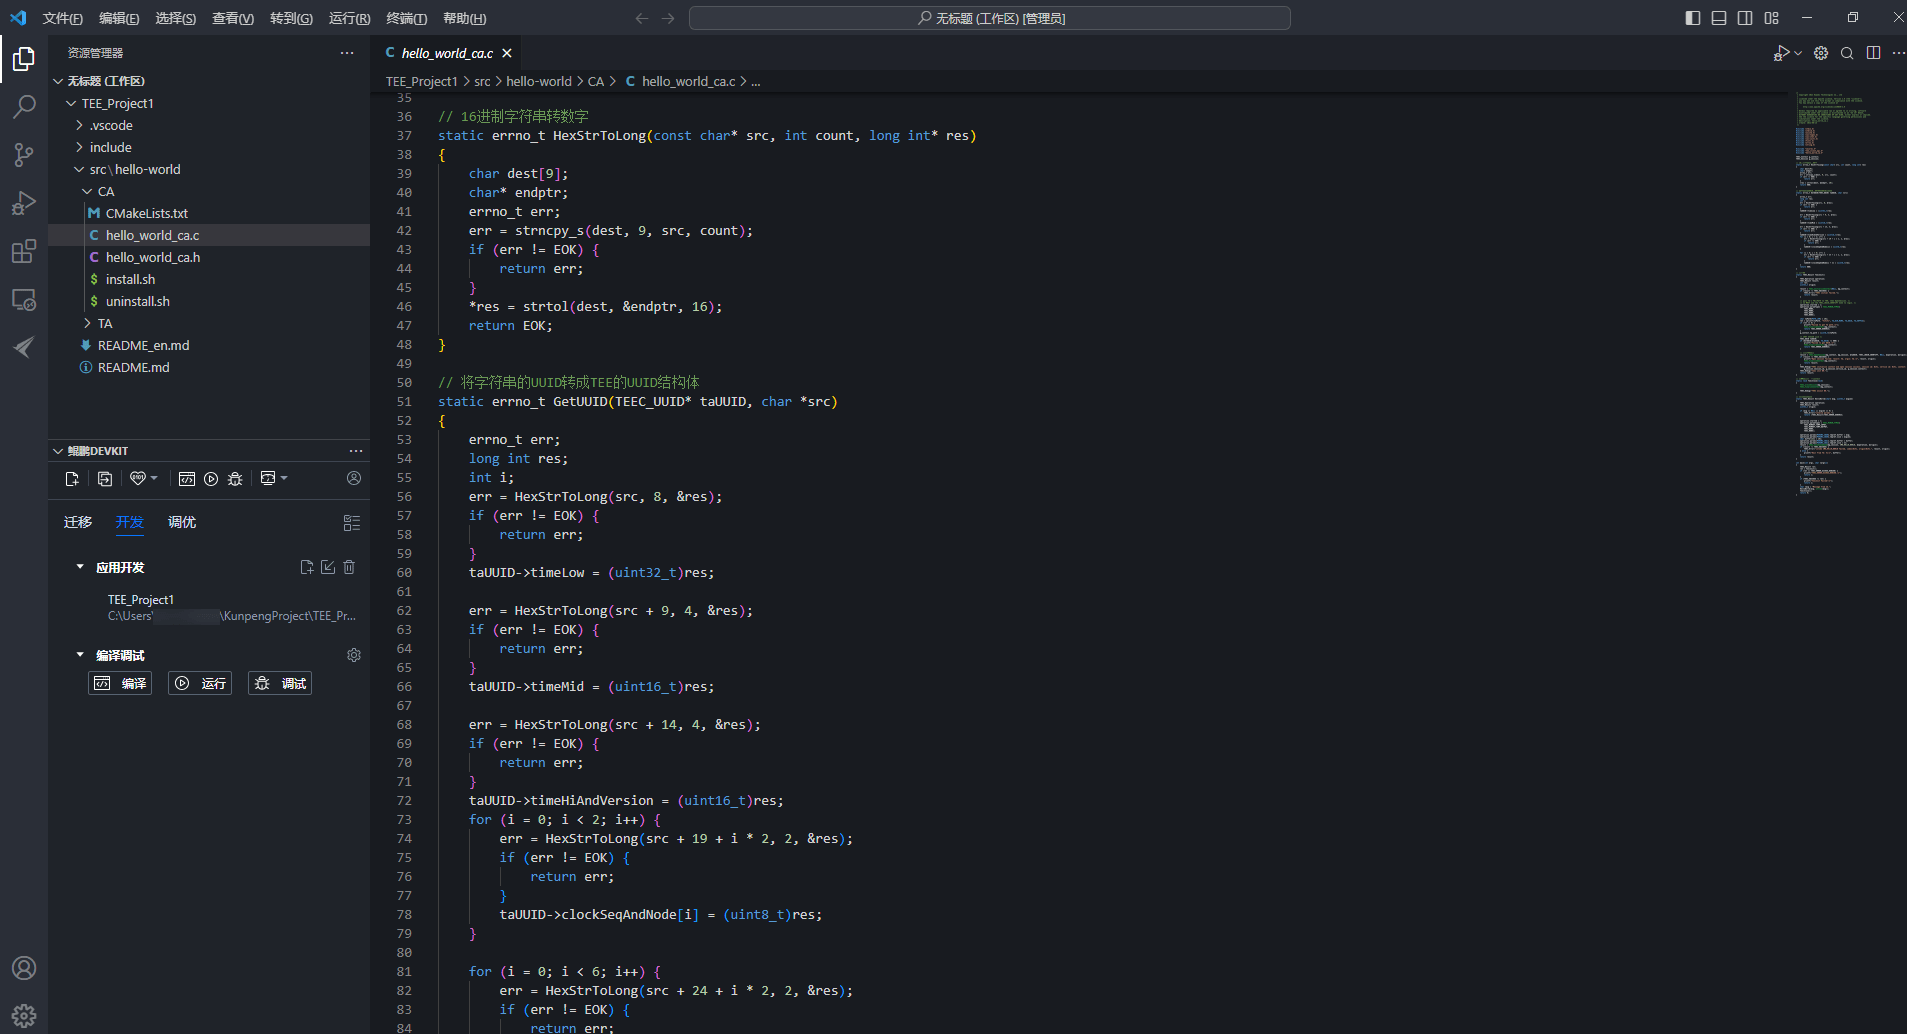This screenshot has height=1034, width=1907.
Task: Expand the .vscode folder
Action: point(79,125)
